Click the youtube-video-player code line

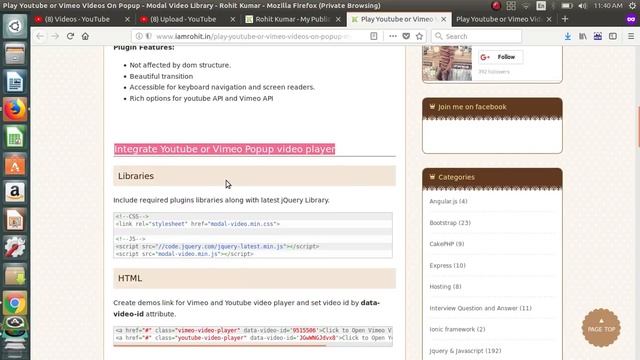(x=253, y=338)
